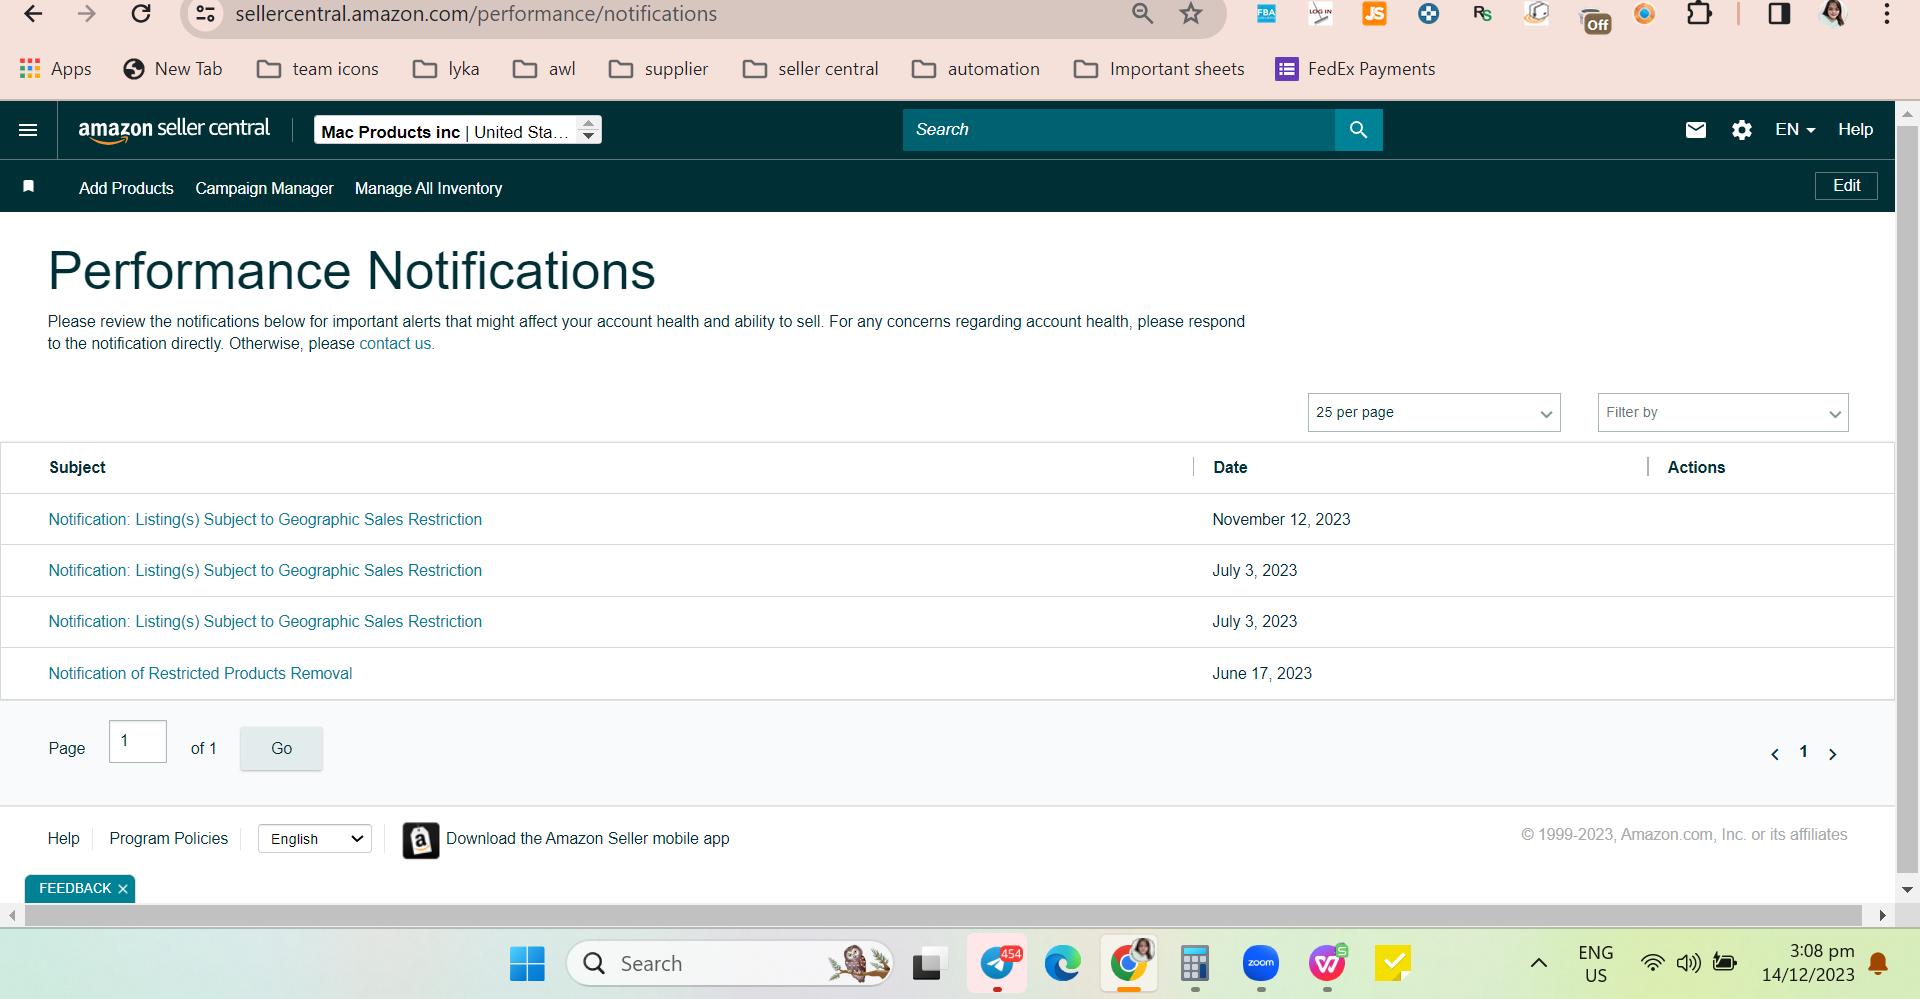Open the browser zoom magnifier icon
This screenshot has height=999, width=1920.
1142,14
